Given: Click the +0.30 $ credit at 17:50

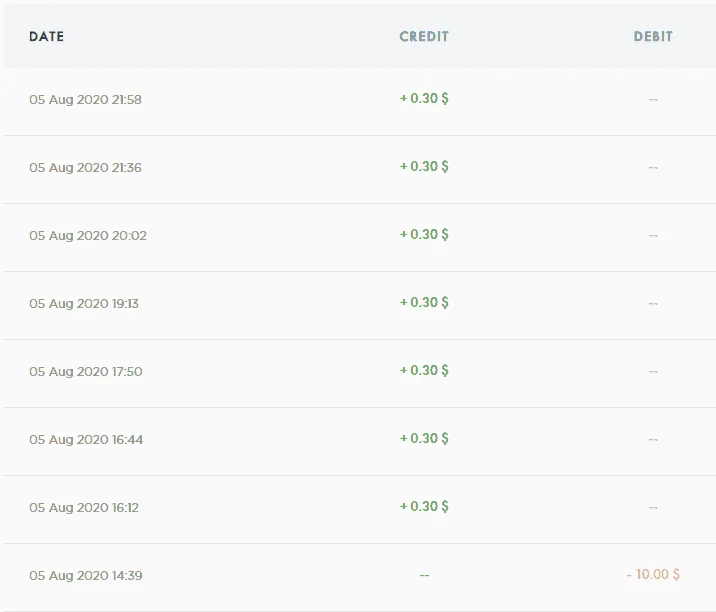Looking at the screenshot, I should click(x=424, y=371).
